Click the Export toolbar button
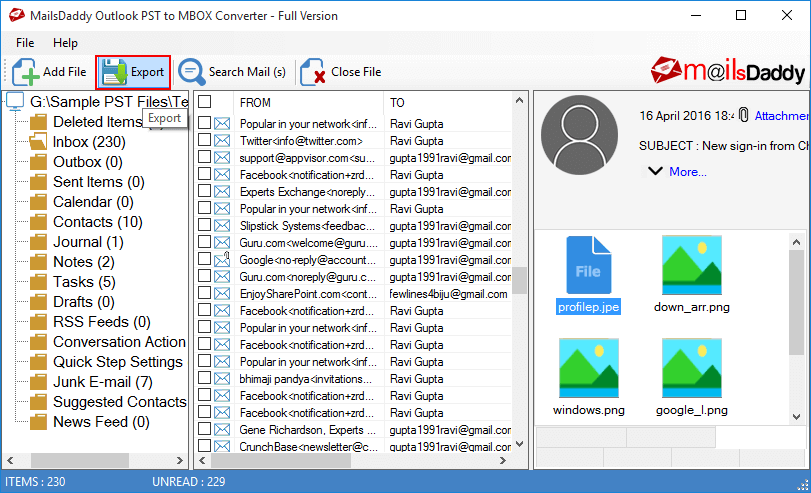 pyautogui.click(x=133, y=72)
